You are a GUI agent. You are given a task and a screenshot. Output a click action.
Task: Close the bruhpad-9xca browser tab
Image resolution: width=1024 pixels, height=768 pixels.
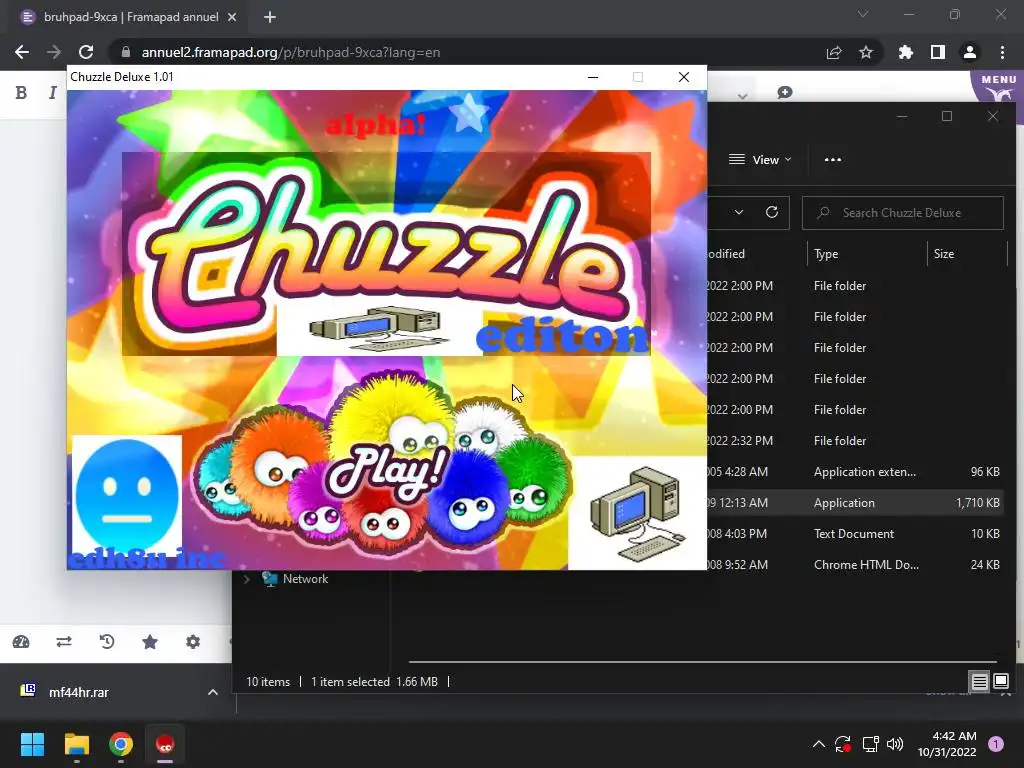click(232, 17)
